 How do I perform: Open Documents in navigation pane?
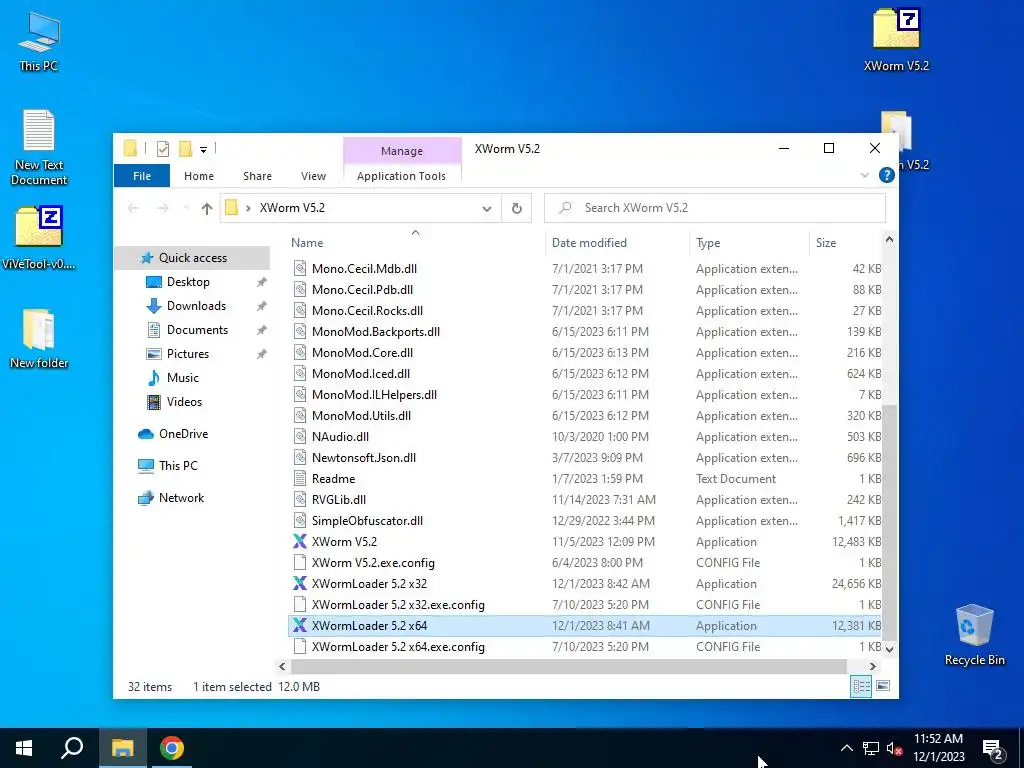click(x=197, y=330)
